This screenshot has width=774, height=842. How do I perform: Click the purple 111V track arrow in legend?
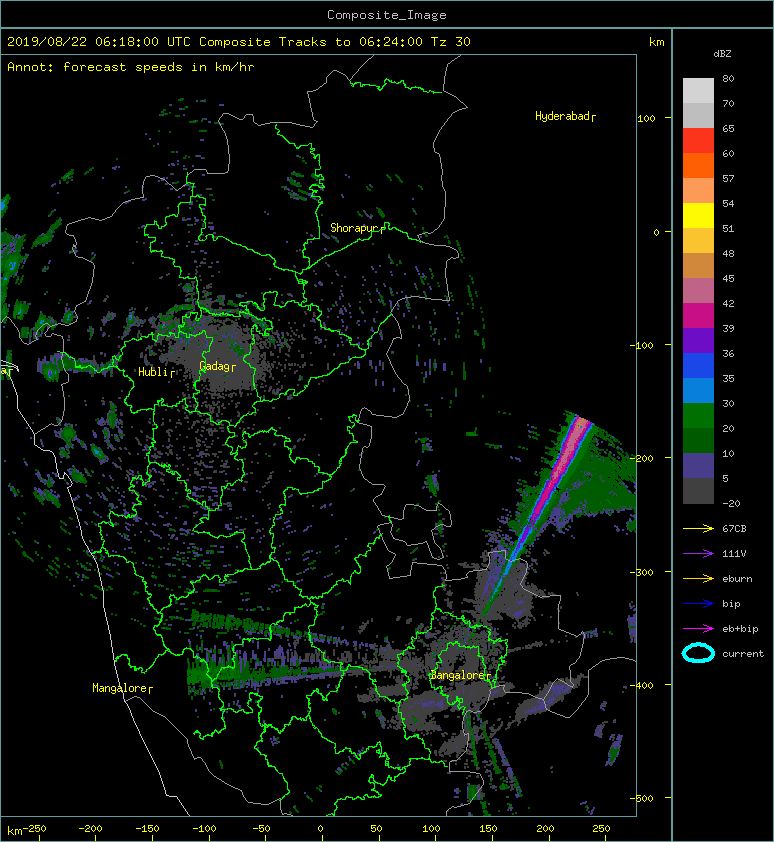pyautogui.click(x=698, y=554)
